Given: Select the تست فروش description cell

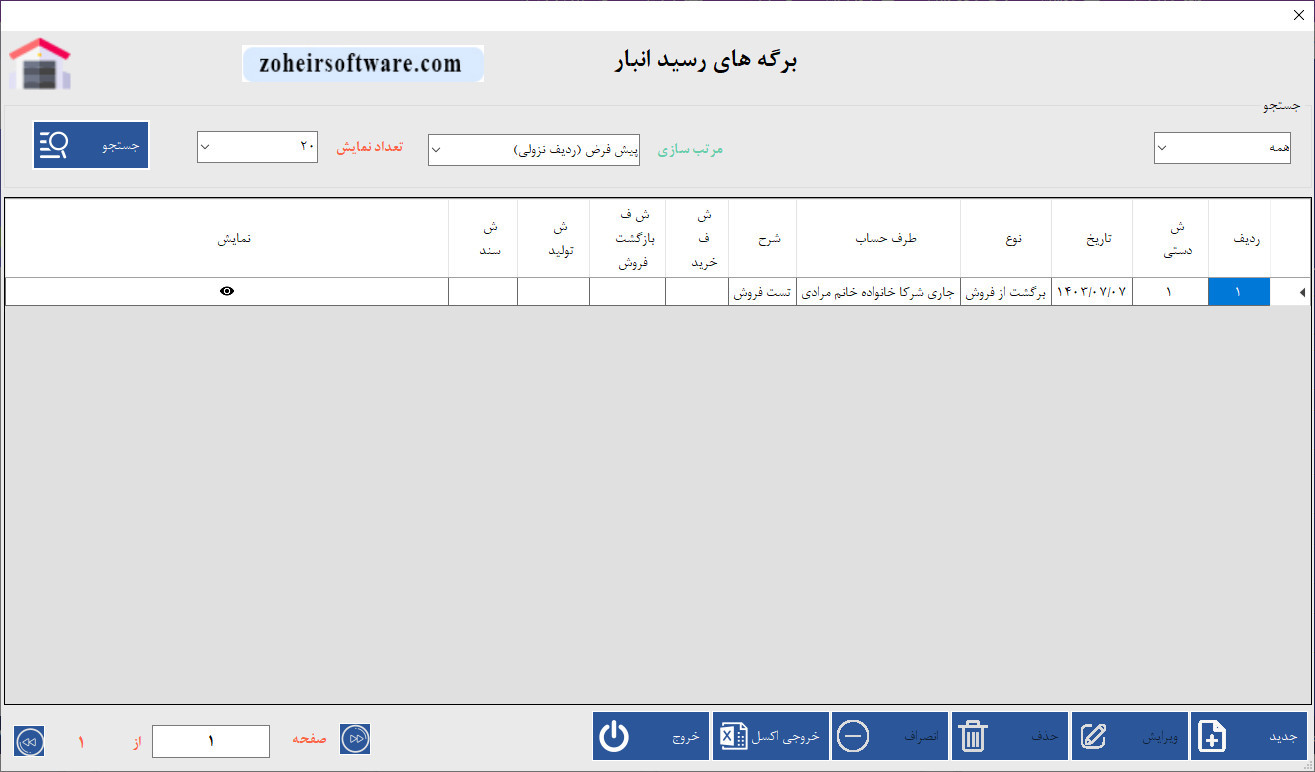Looking at the screenshot, I should coord(763,291).
